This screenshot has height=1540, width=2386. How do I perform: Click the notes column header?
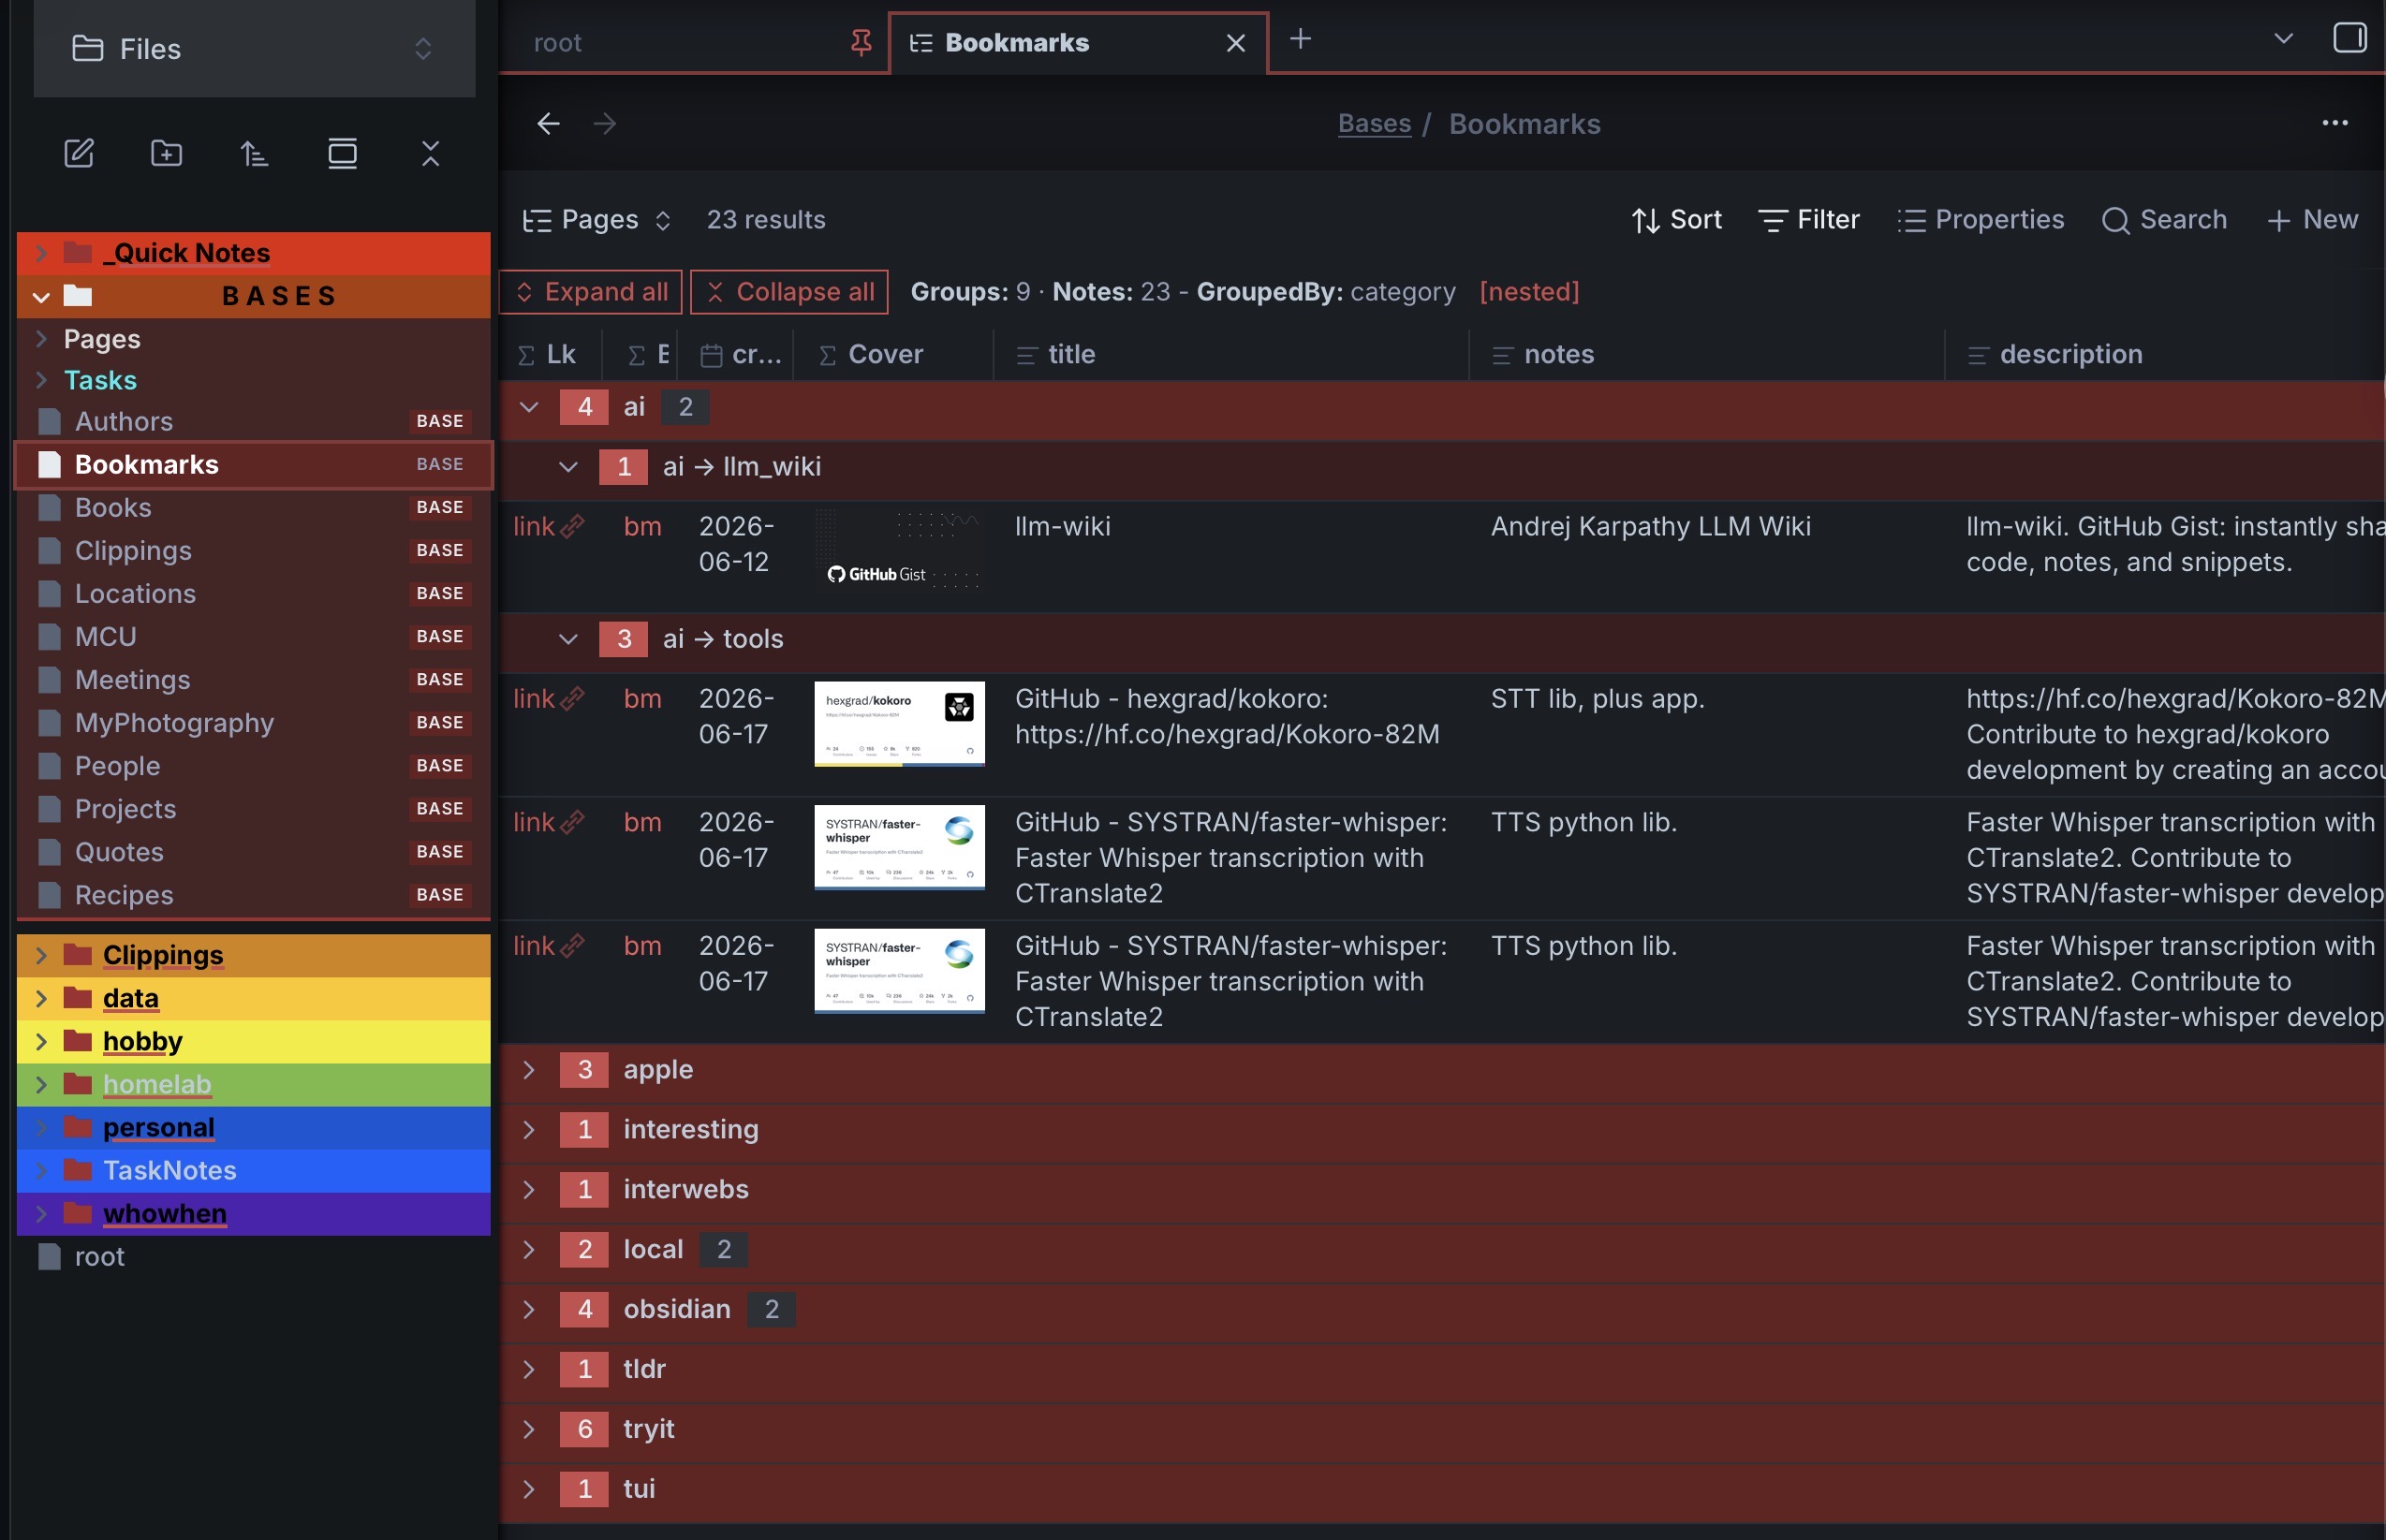(x=1707, y=354)
